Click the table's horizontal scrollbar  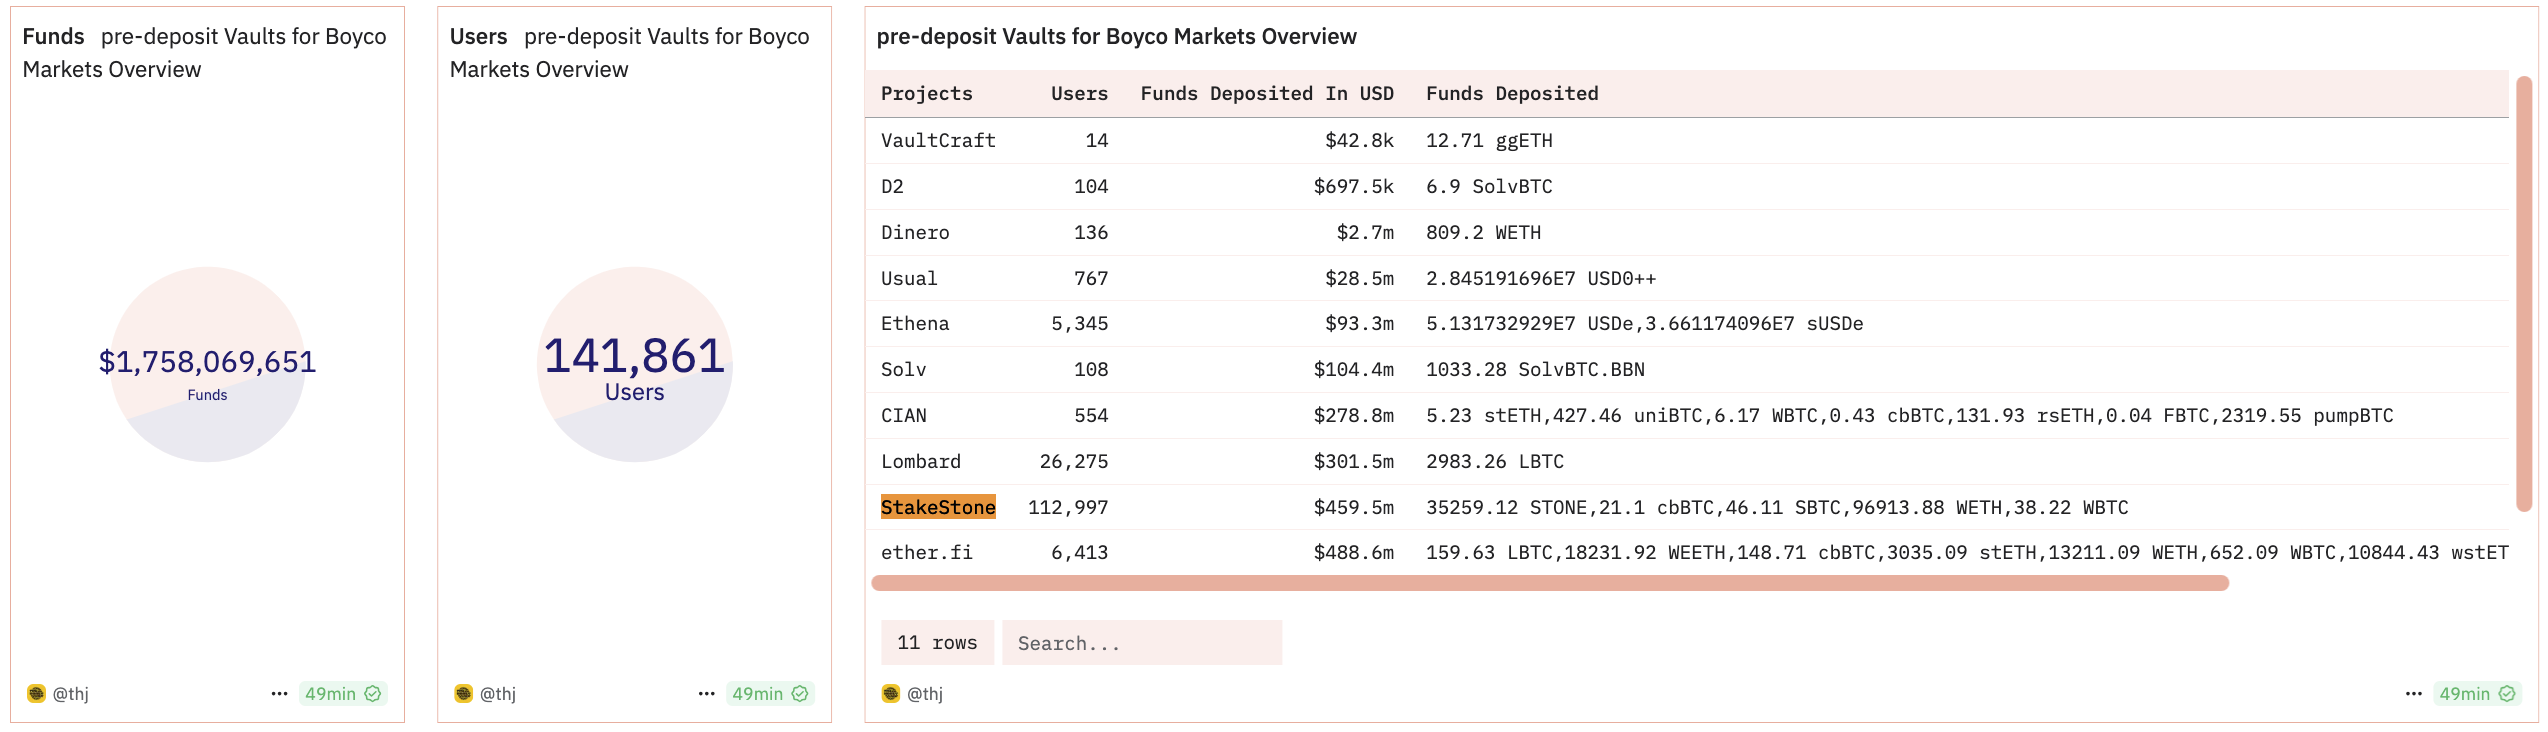pyautogui.click(x=1550, y=583)
